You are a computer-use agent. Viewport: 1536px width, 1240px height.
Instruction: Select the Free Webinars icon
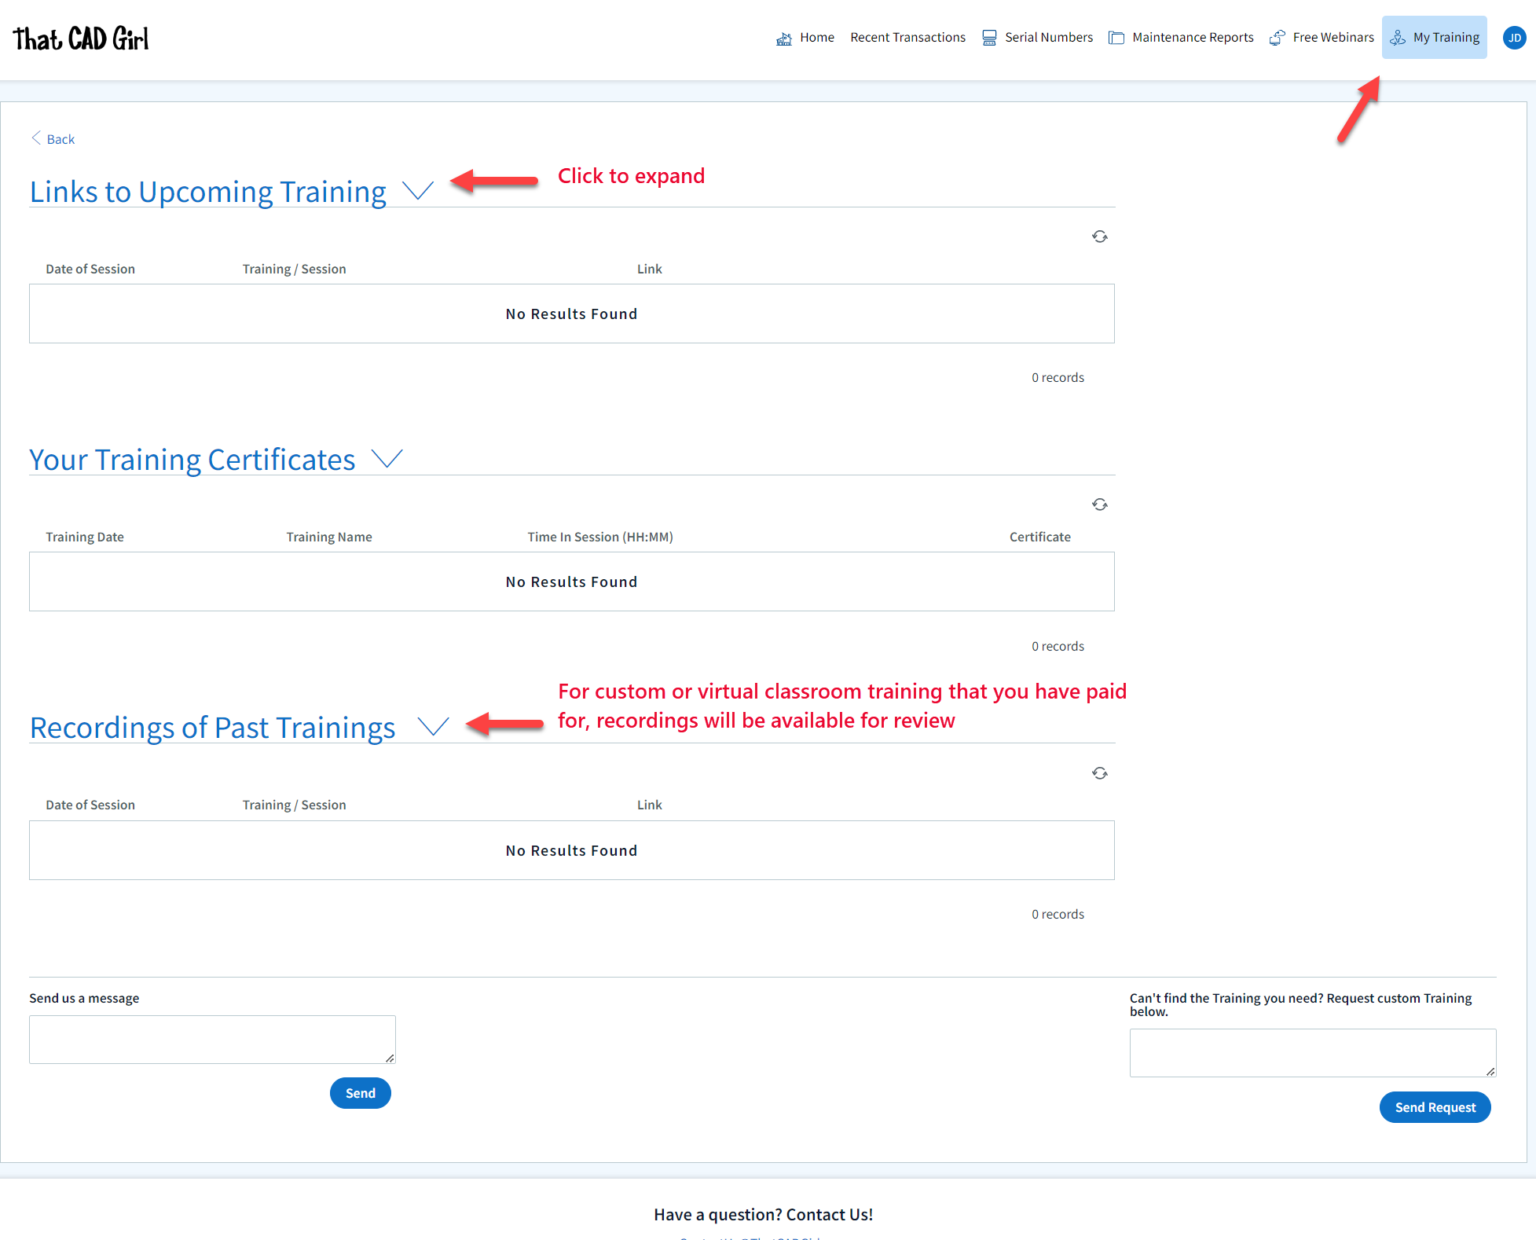click(1277, 37)
